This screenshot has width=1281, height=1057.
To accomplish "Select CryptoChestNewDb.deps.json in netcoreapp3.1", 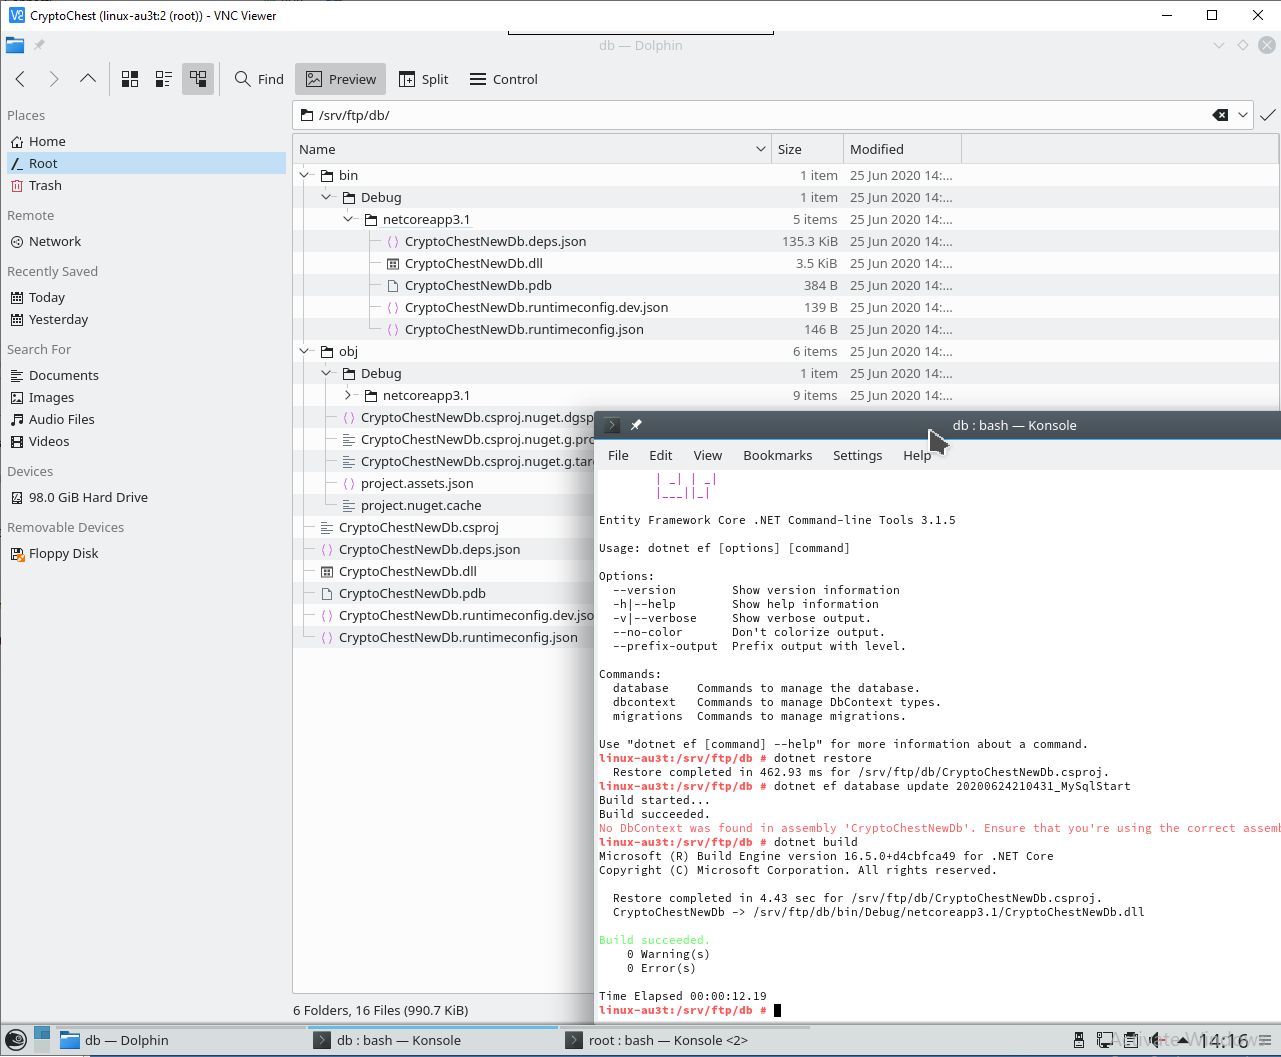I will (495, 241).
